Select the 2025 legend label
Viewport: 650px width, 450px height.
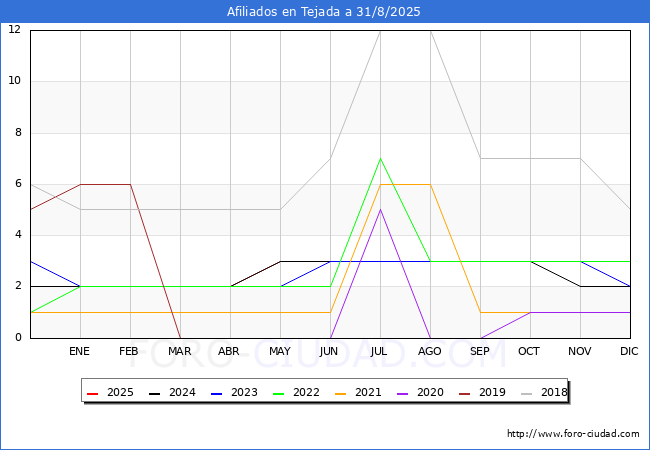click(120, 392)
